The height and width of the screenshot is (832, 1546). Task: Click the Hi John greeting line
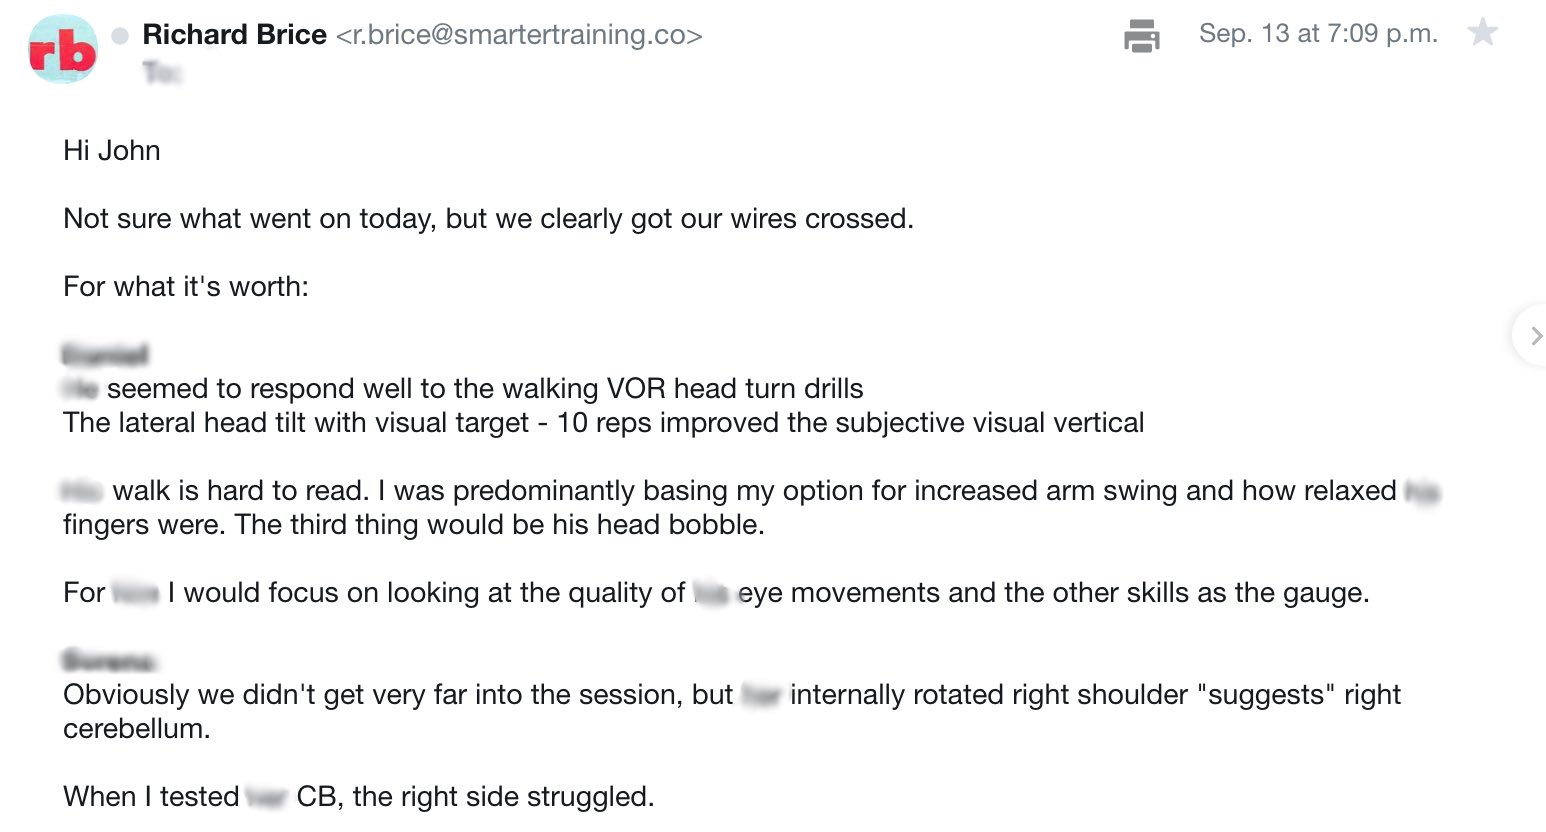112,151
